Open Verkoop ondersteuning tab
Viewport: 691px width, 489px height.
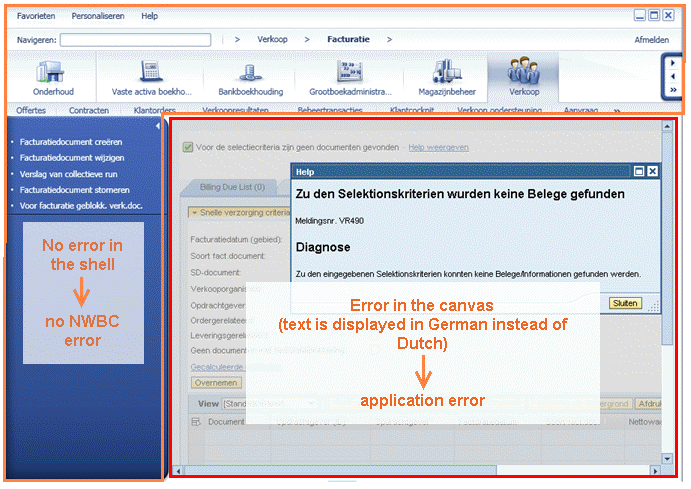[499, 110]
